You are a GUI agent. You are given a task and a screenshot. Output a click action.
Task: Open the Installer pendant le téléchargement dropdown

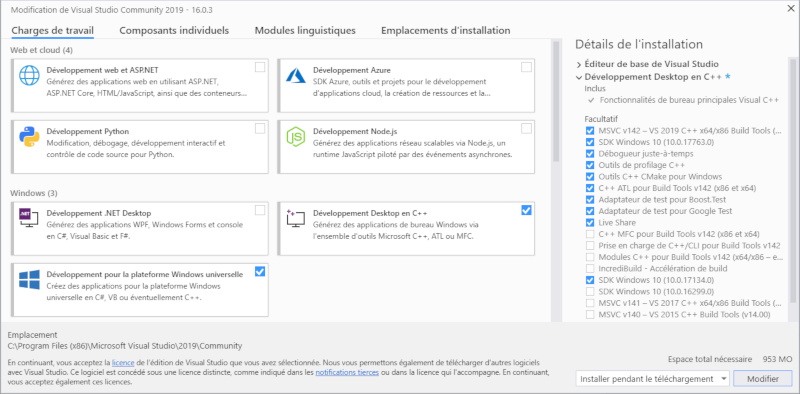(x=653, y=379)
